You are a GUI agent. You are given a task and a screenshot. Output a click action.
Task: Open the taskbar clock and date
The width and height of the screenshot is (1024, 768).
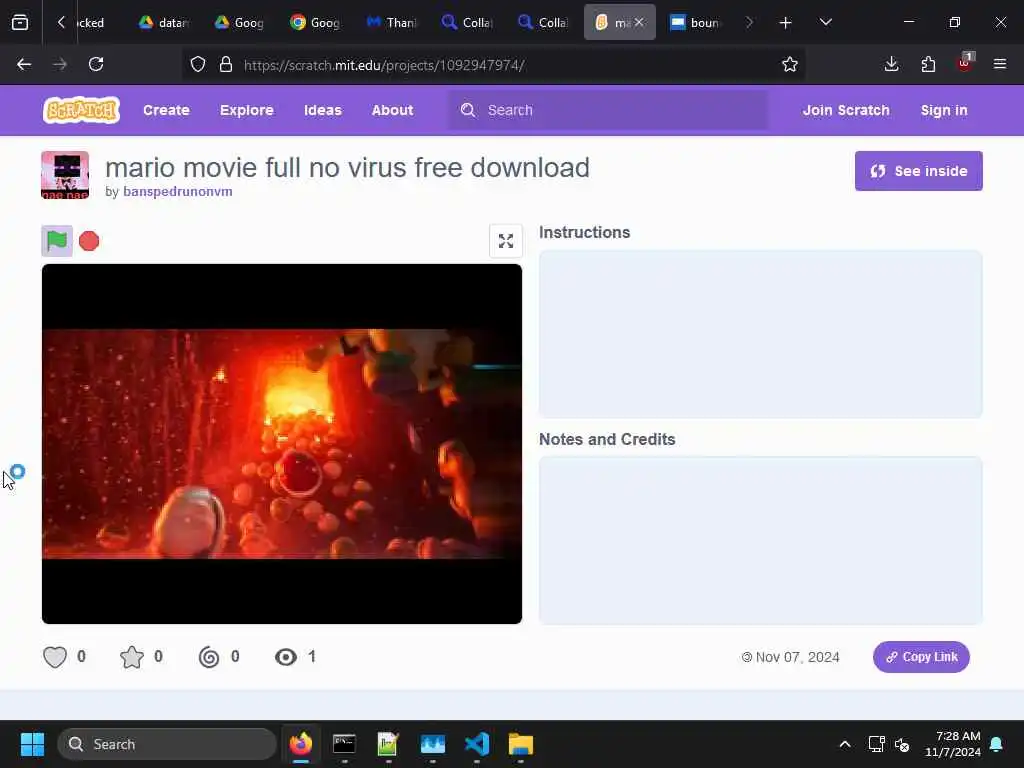953,744
